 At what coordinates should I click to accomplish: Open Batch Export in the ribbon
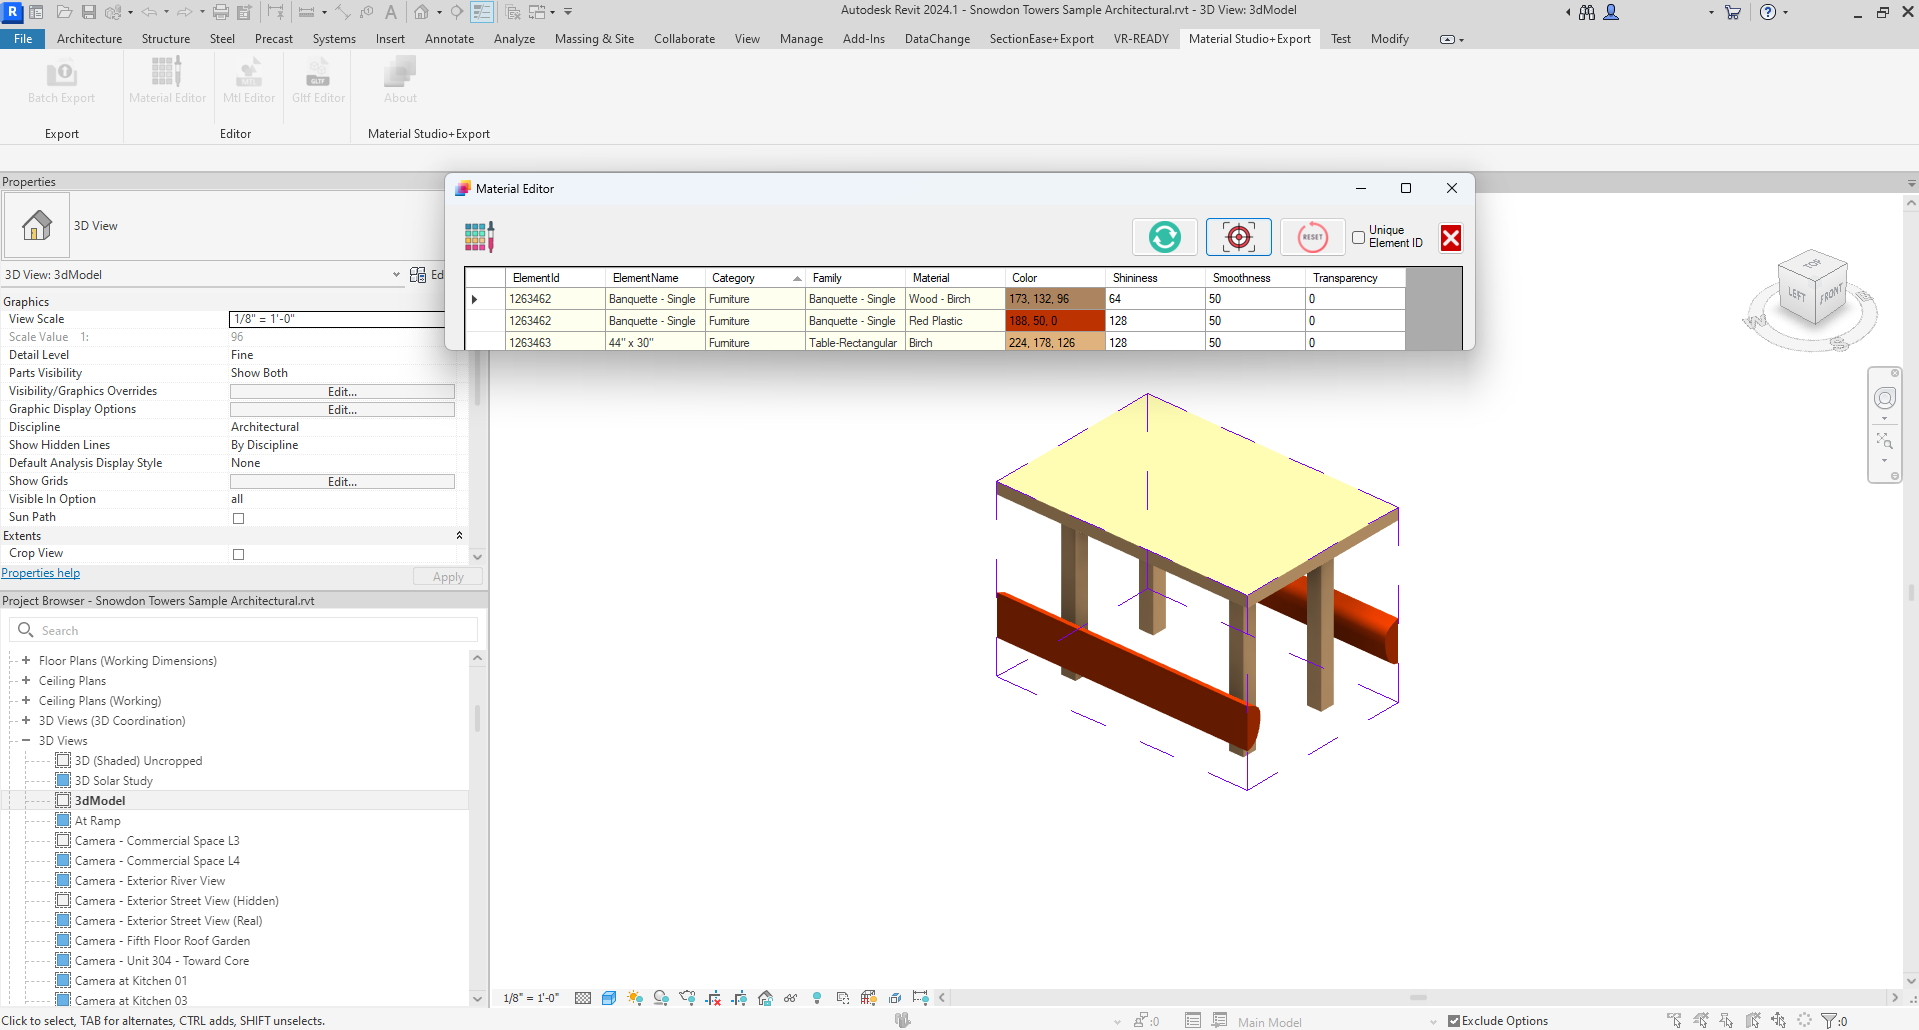tap(61, 82)
